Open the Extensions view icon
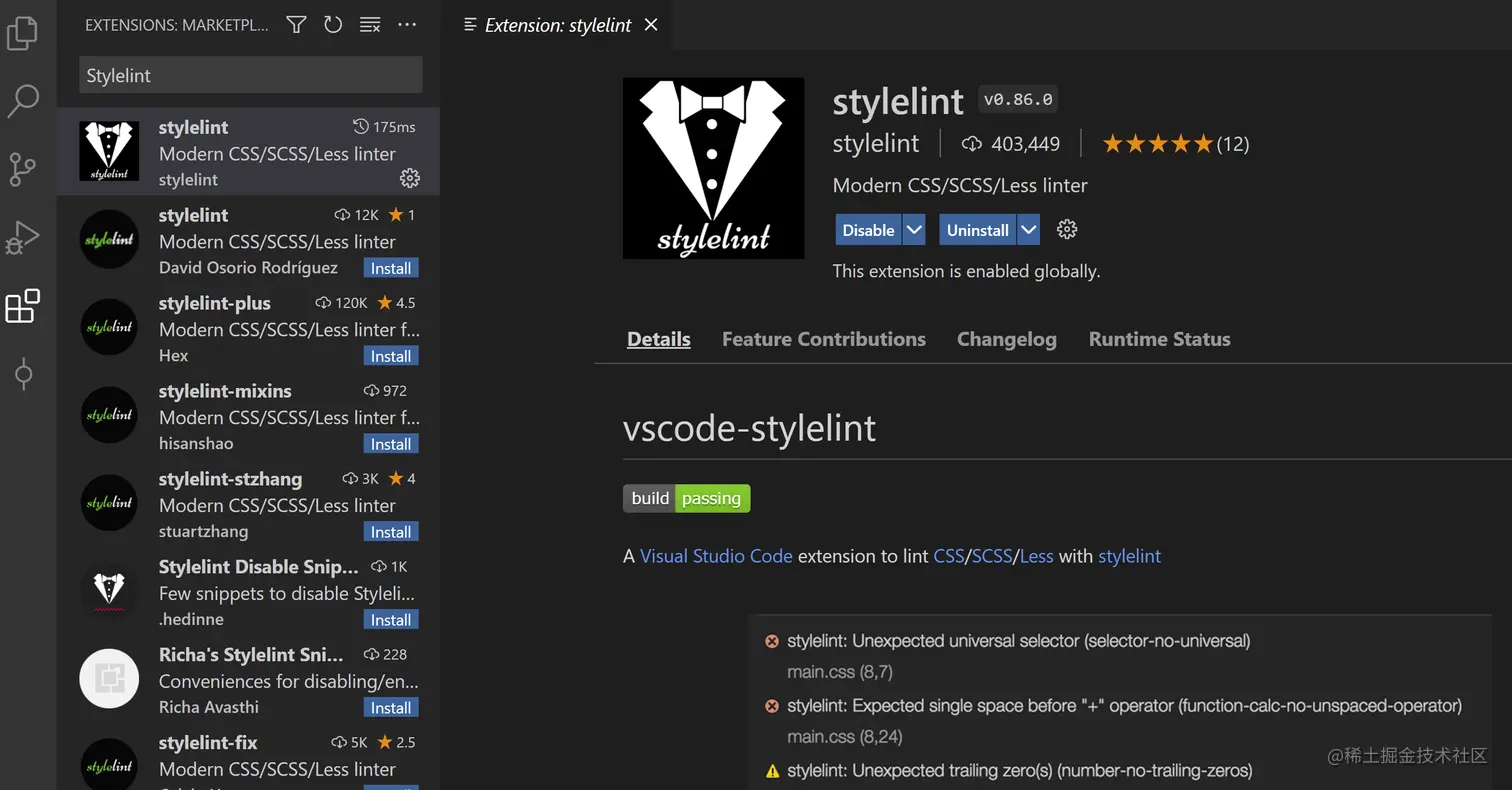 click(22, 306)
